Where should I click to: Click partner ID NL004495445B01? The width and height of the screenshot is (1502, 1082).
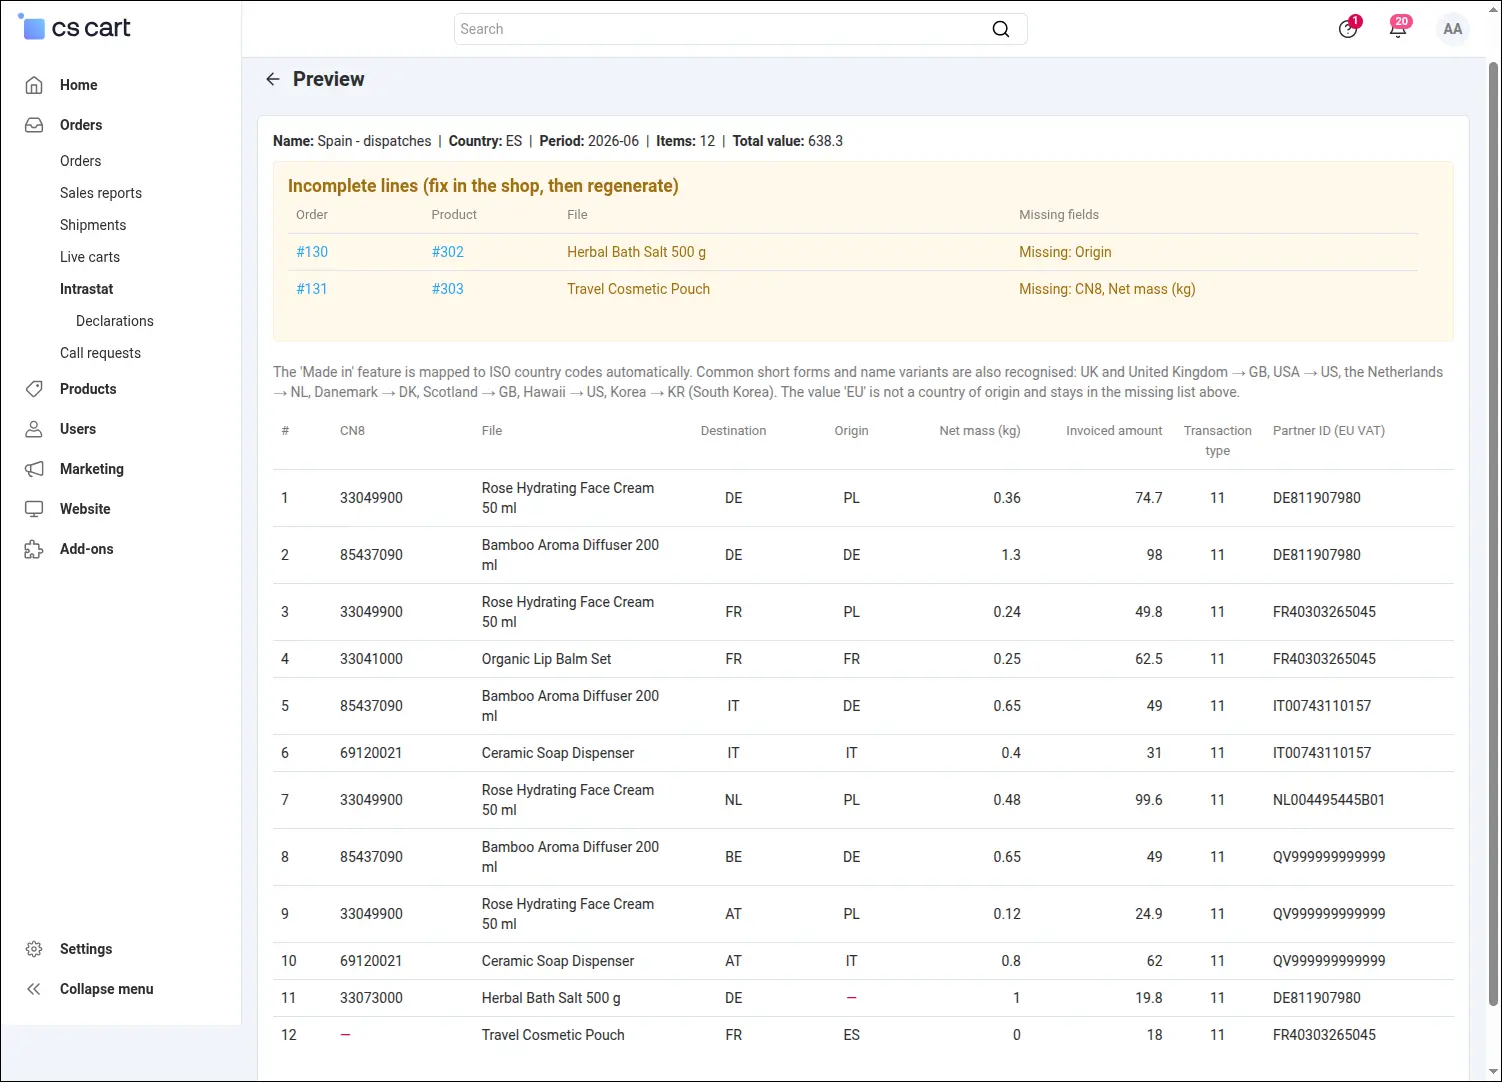tap(1328, 800)
